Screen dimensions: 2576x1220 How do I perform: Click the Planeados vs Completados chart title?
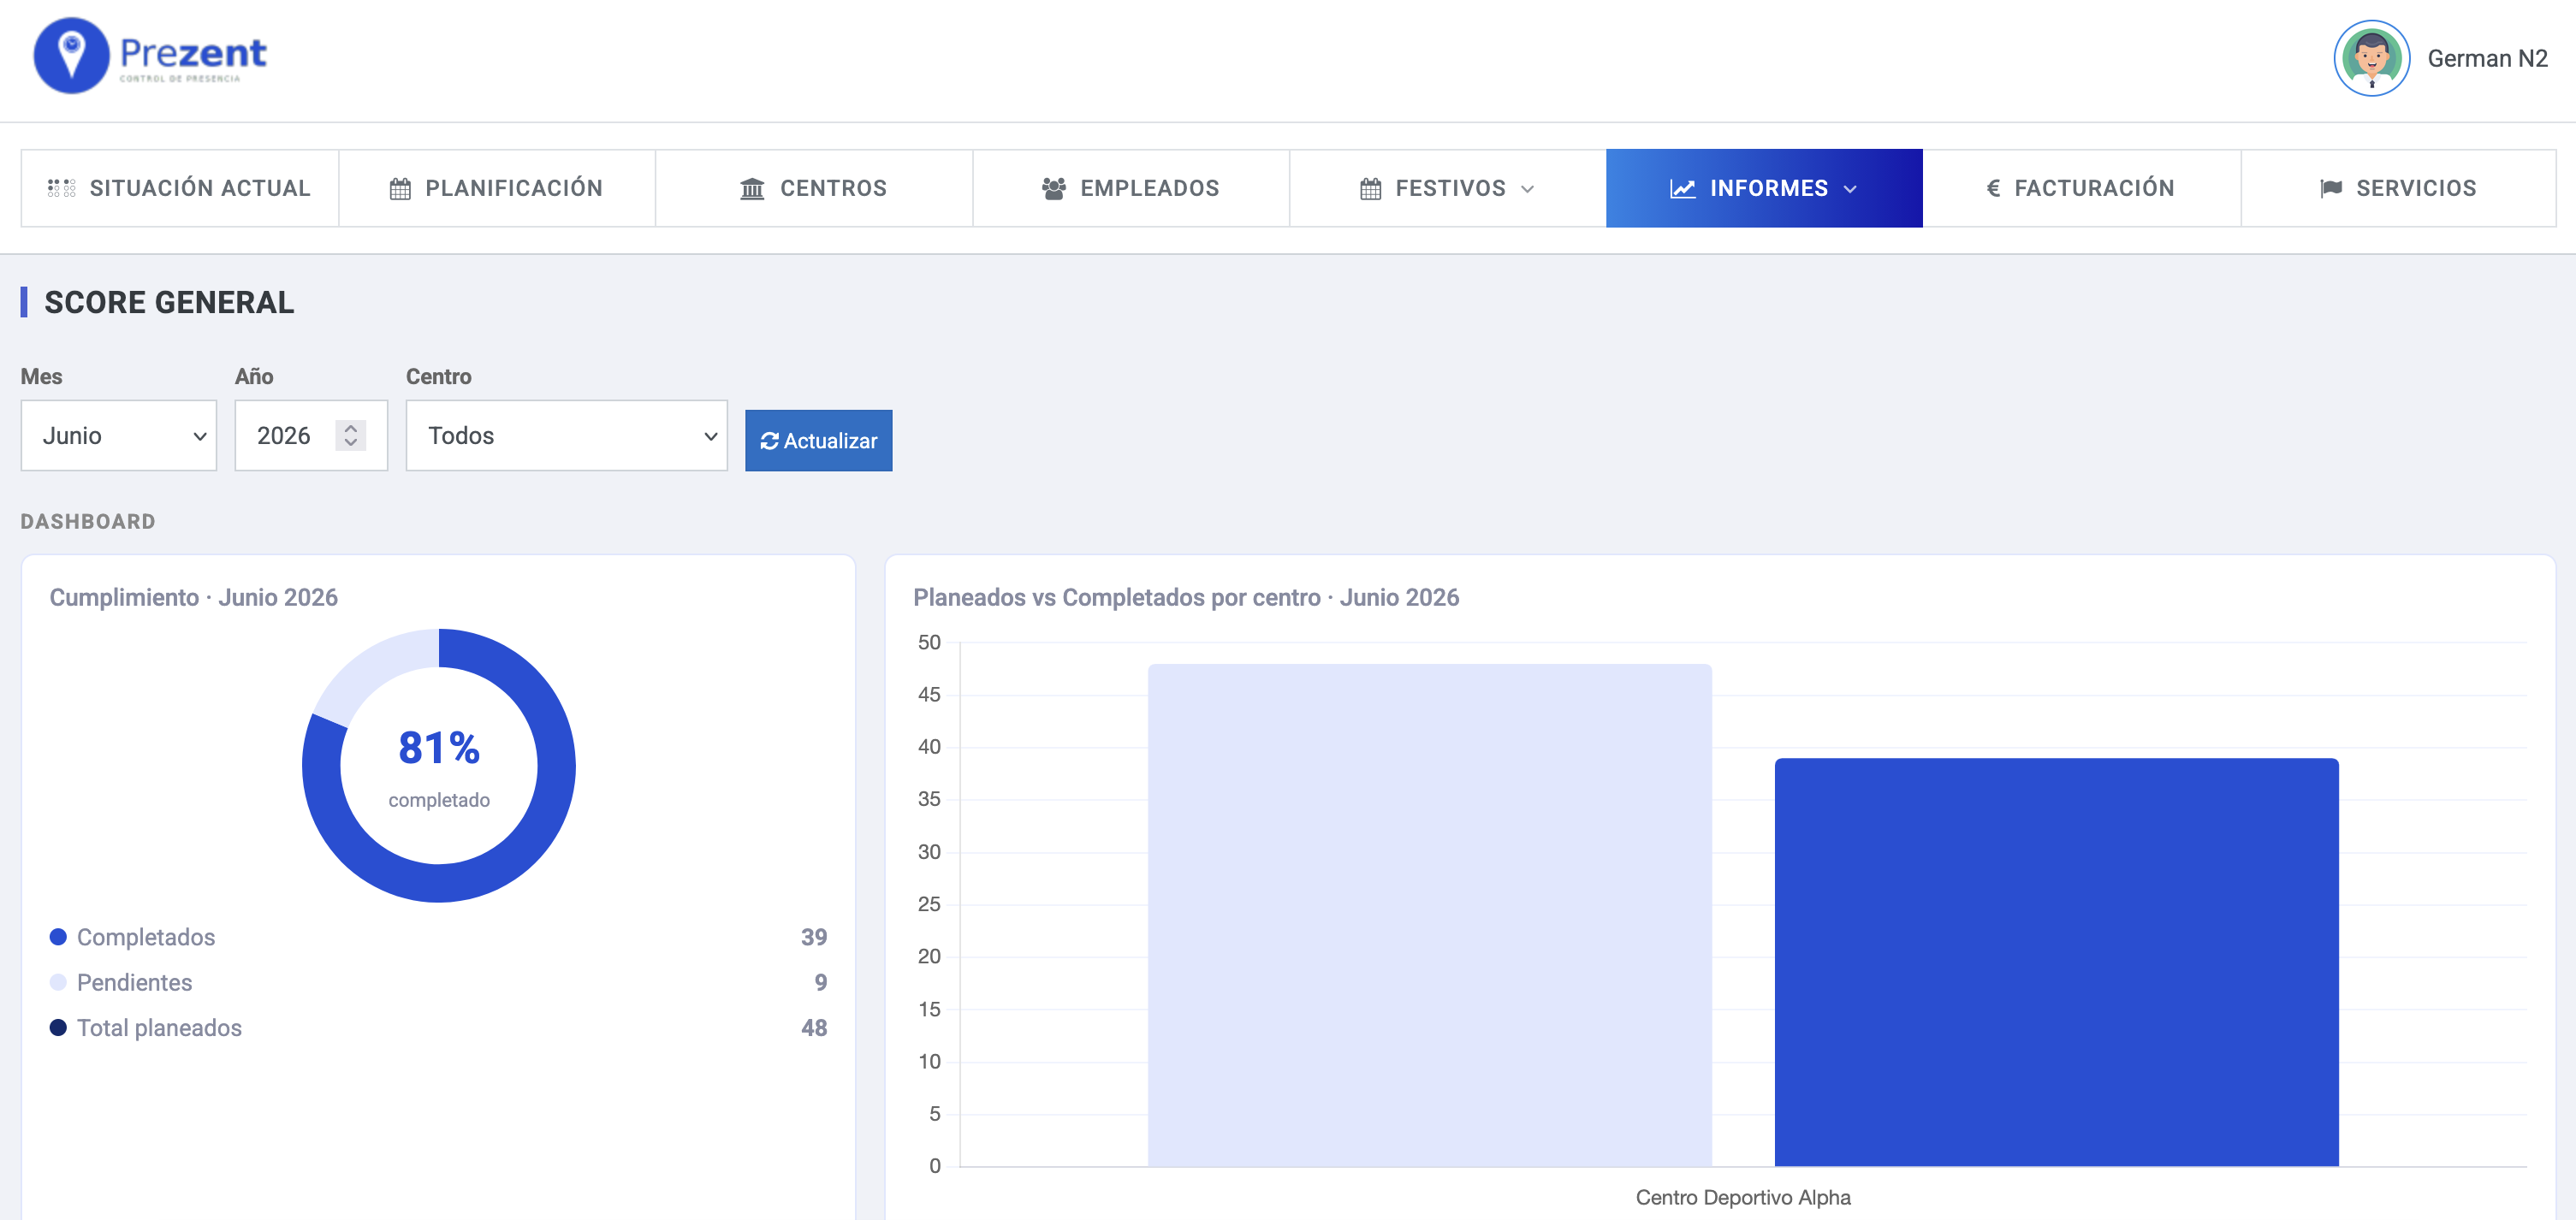[x=1186, y=597]
